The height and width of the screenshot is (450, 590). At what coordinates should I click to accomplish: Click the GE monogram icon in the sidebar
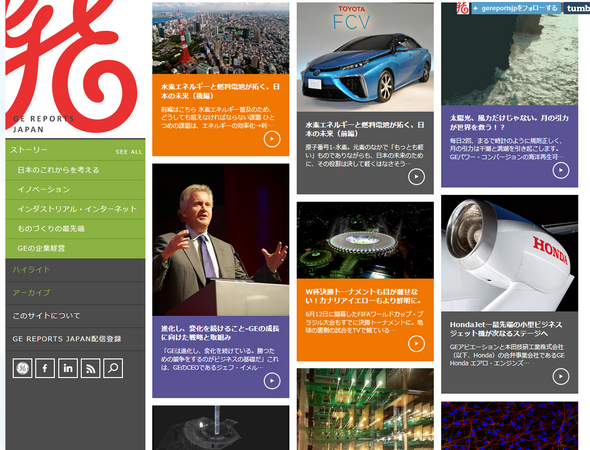(x=22, y=368)
